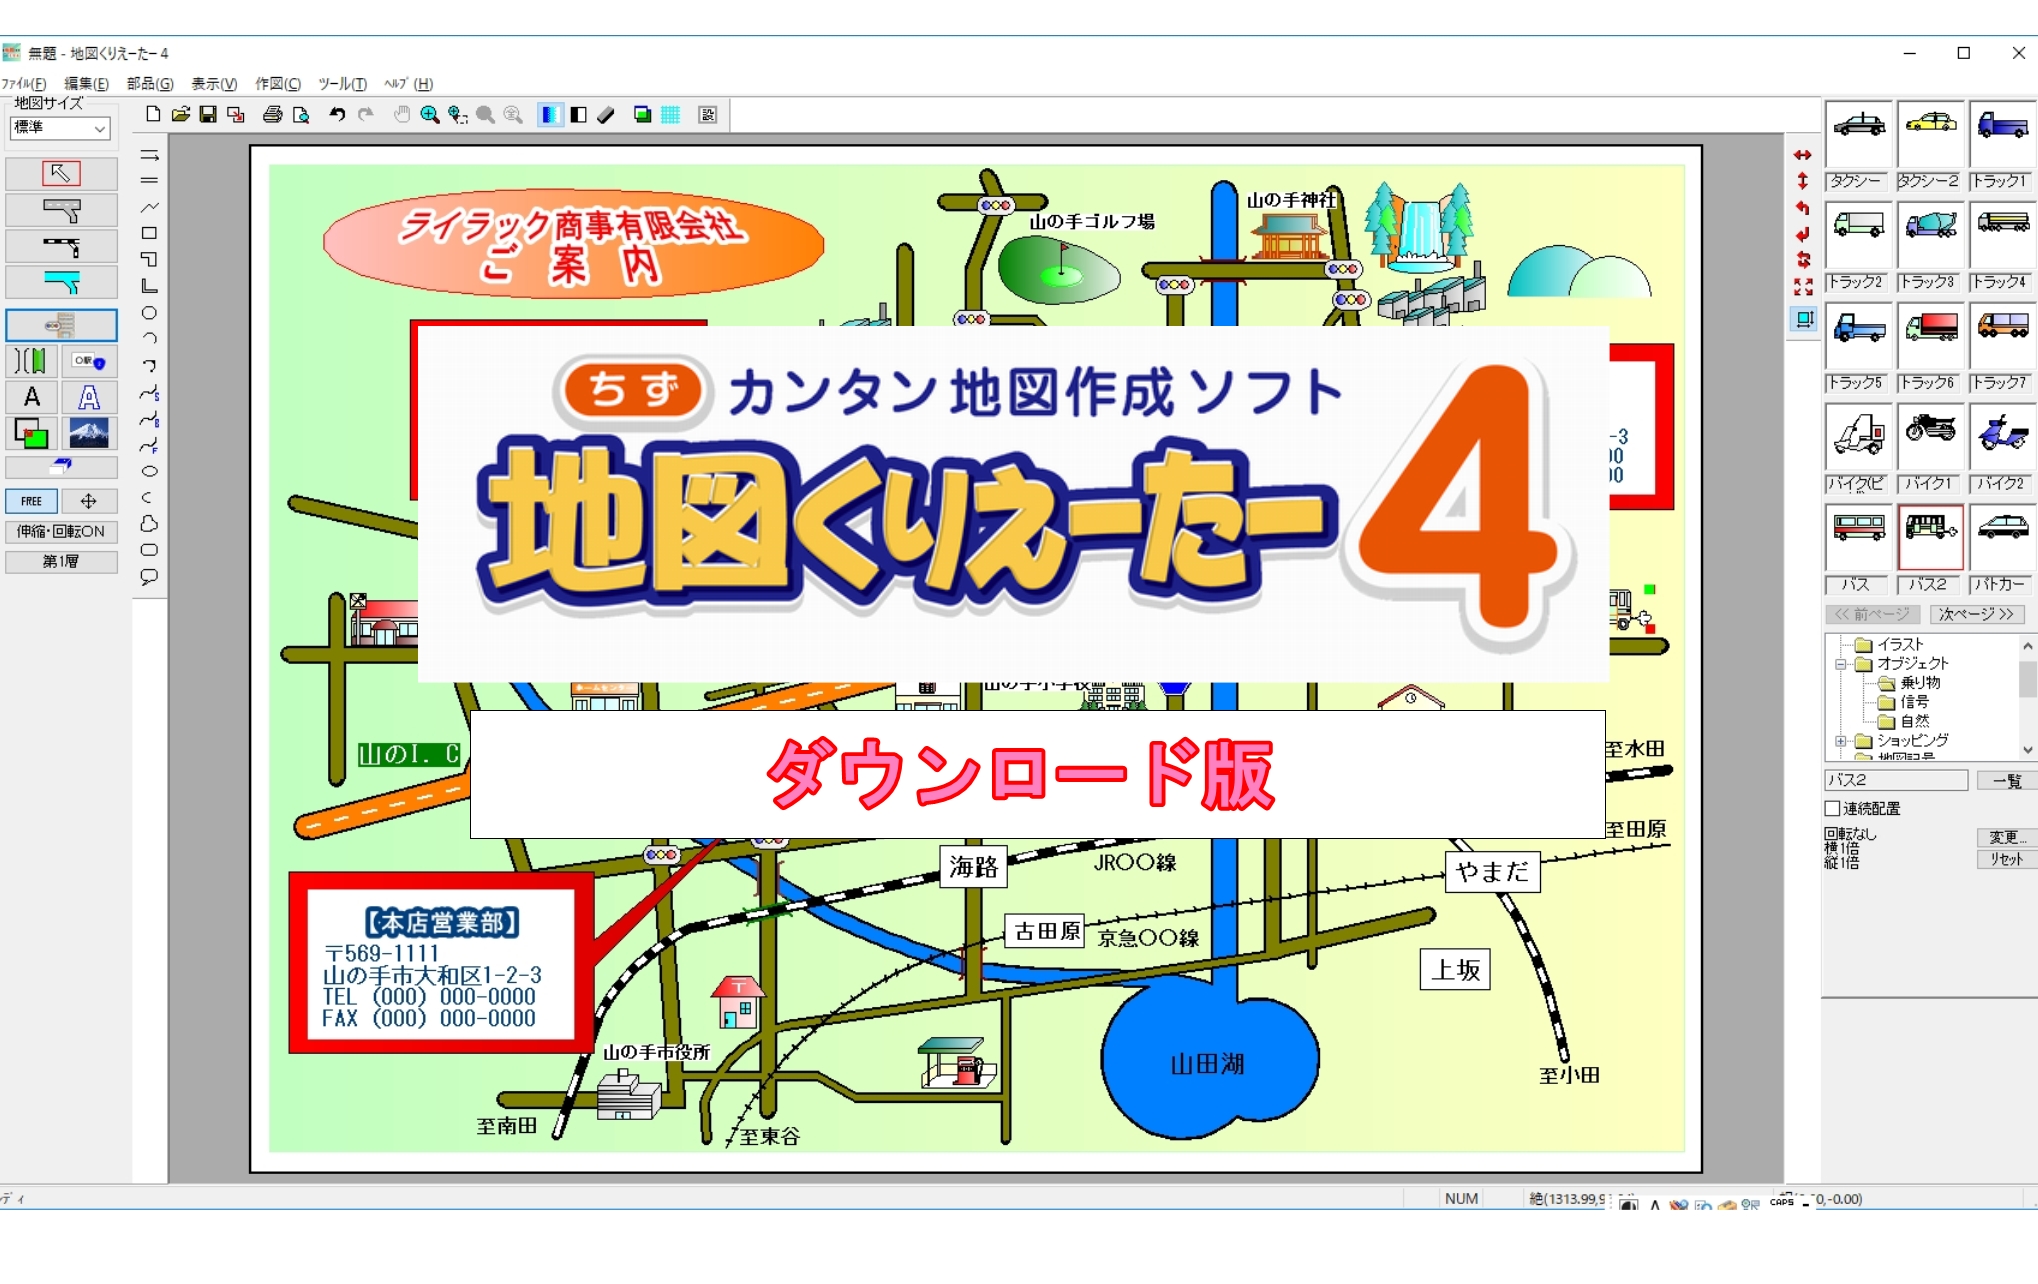Select the eraser tool in left panel
This screenshot has height=1284, width=2038.
[x=61, y=467]
